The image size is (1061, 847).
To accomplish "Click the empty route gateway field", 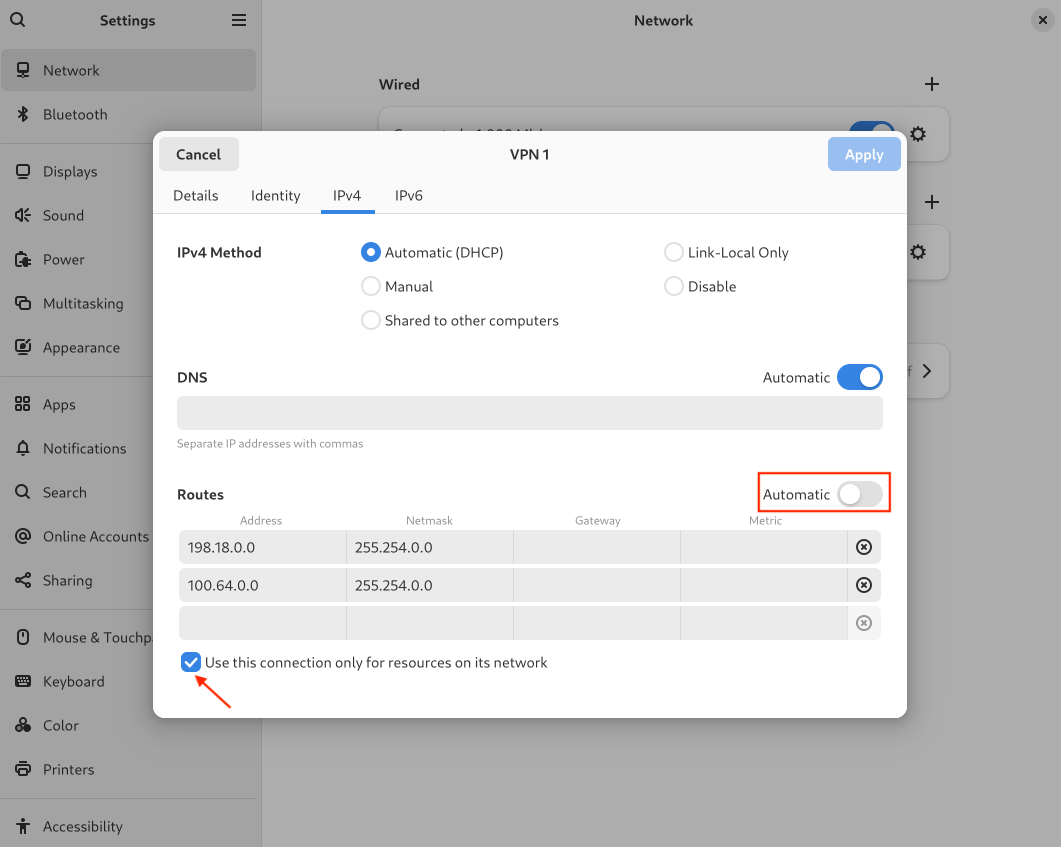I will click(x=597, y=622).
